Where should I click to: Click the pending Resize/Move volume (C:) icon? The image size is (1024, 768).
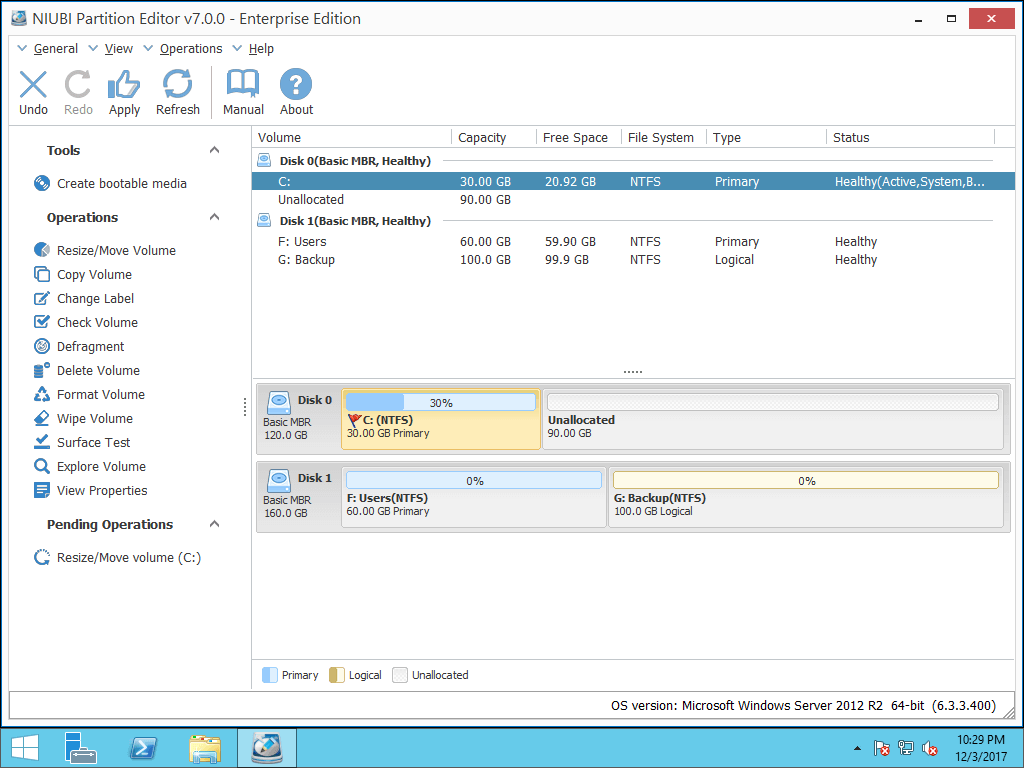coord(42,558)
